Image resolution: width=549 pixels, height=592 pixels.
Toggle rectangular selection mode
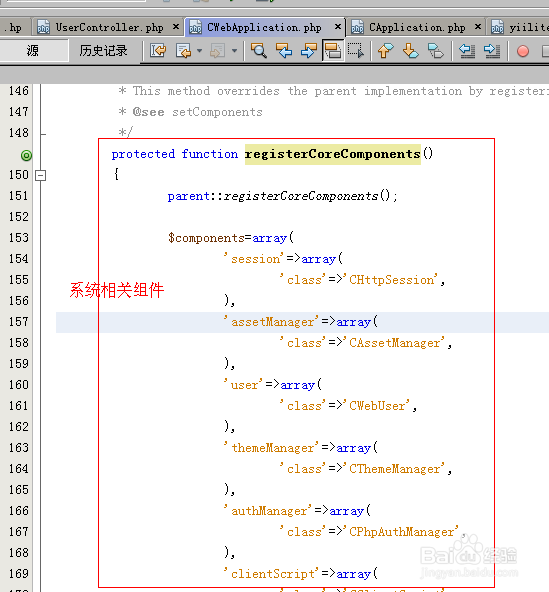(x=356, y=51)
